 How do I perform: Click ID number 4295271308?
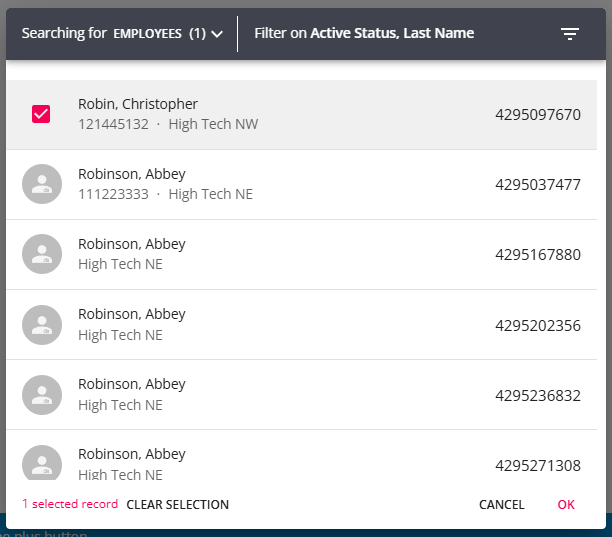(538, 466)
